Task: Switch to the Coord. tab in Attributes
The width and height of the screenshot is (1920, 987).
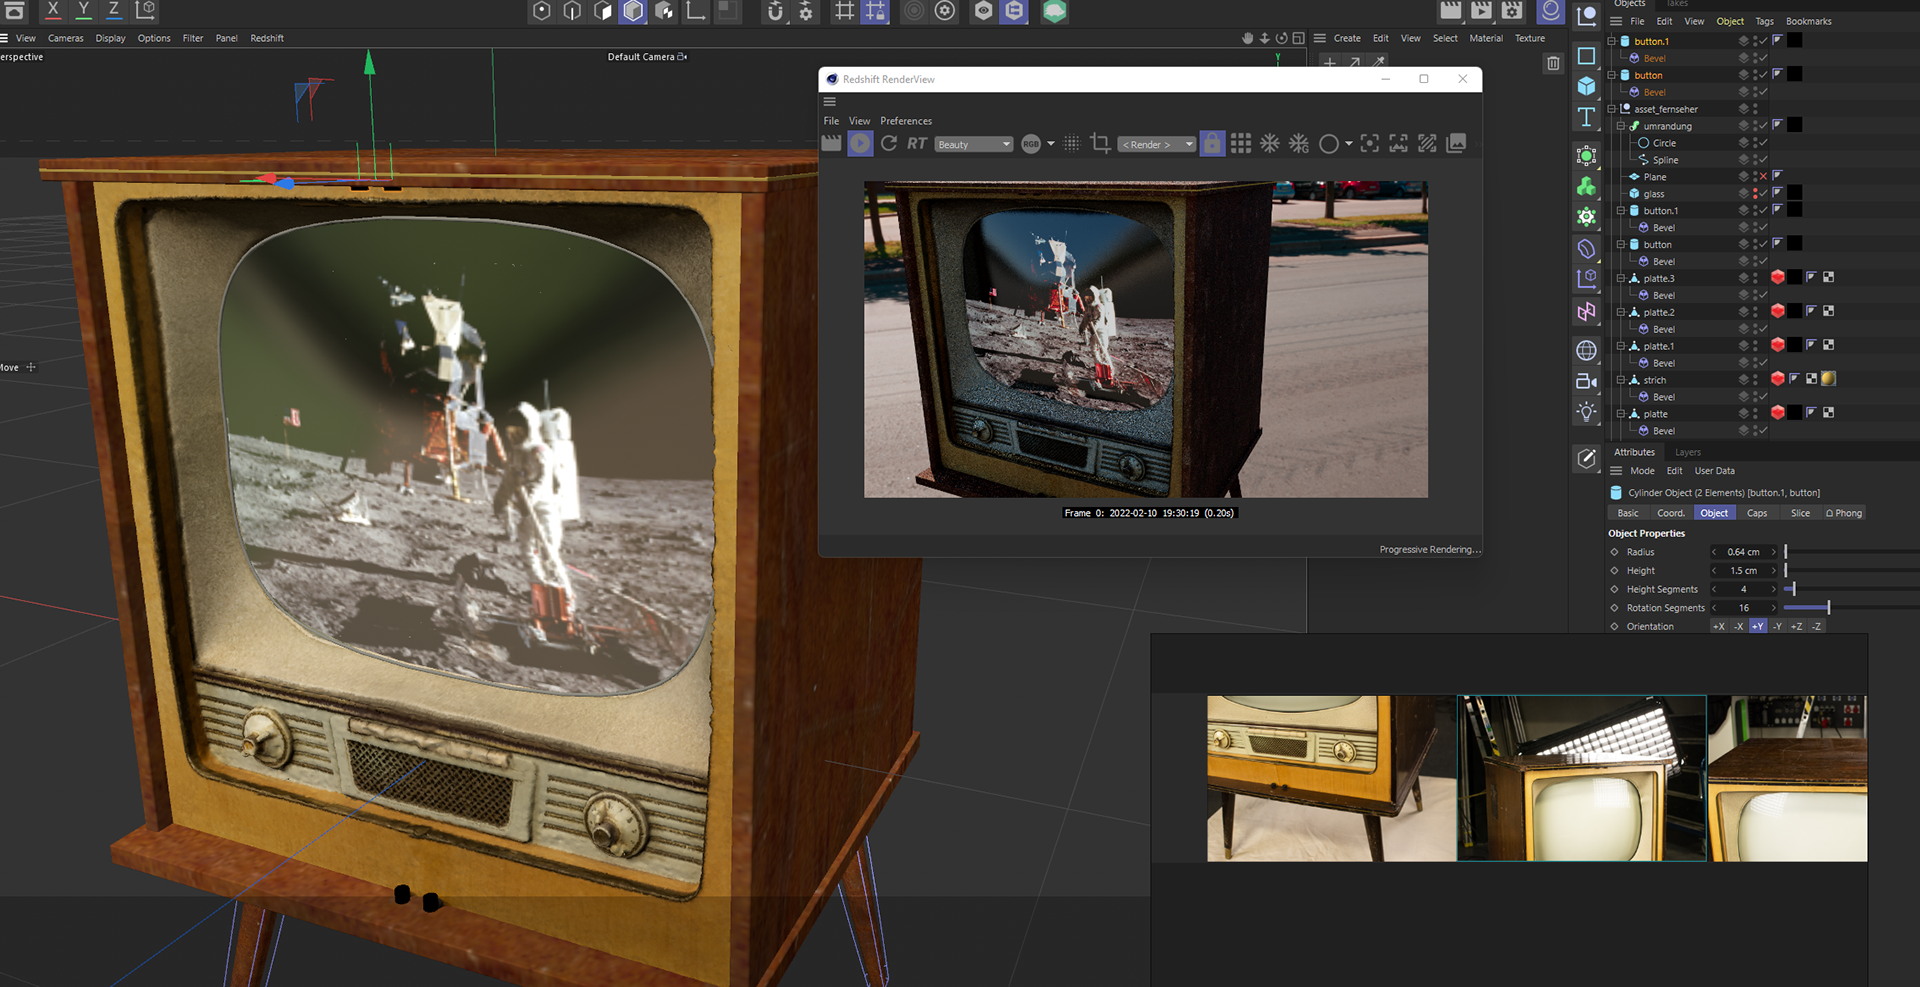Action: tap(1671, 513)
